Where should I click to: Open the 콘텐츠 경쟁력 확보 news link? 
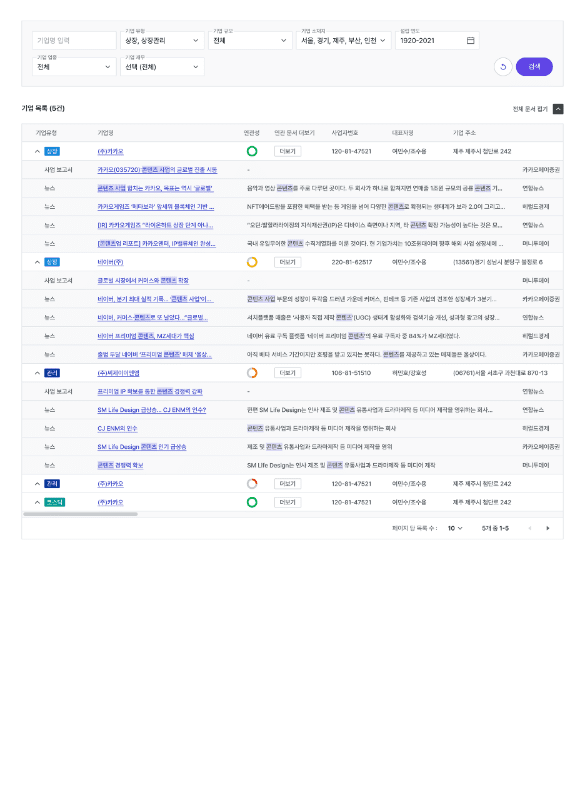[120, 465]
